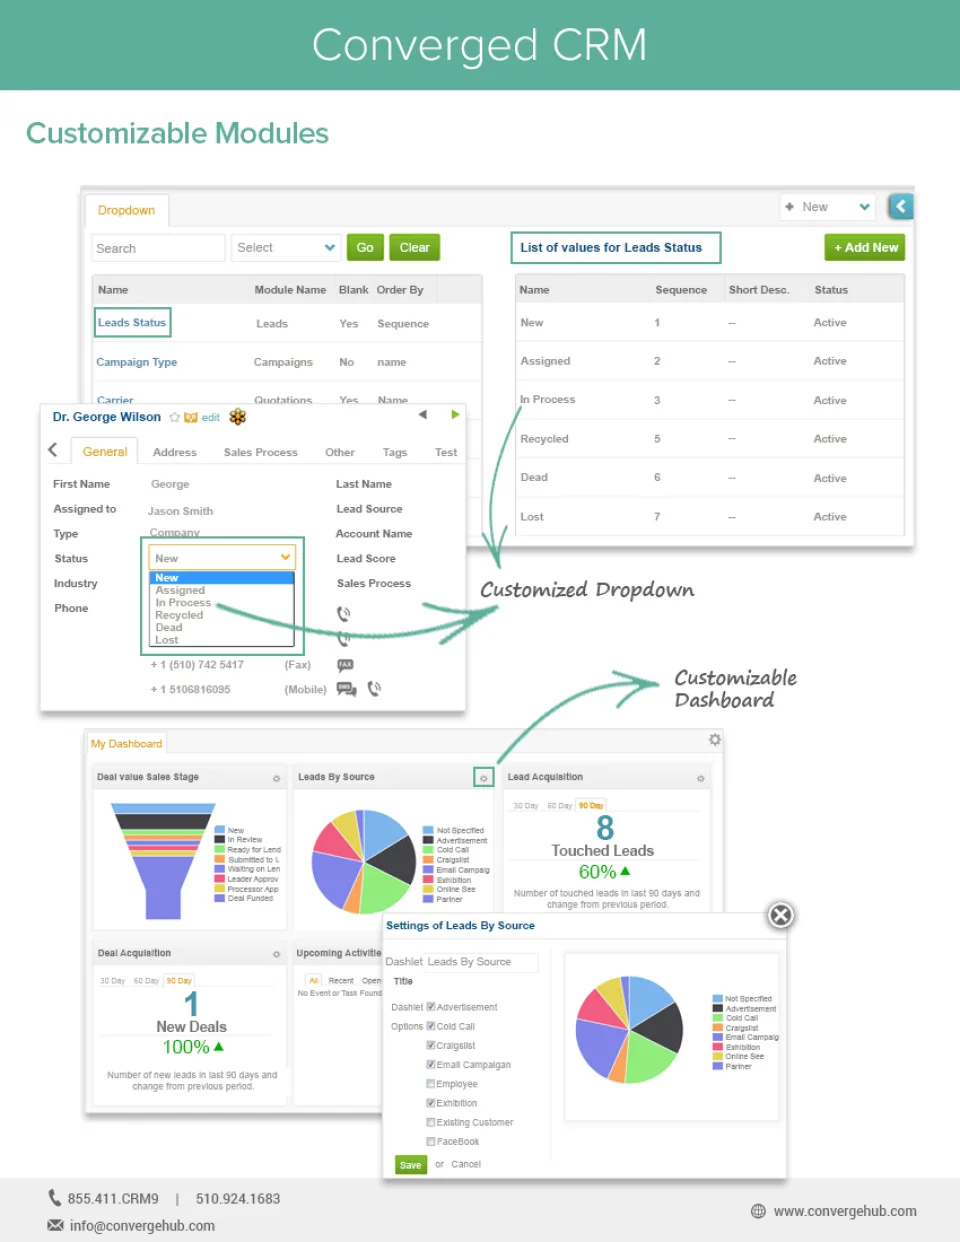Click the Deal Funded legend color swatch
The width and height of the screenshot is (960, 1242).
coord(220,898)
